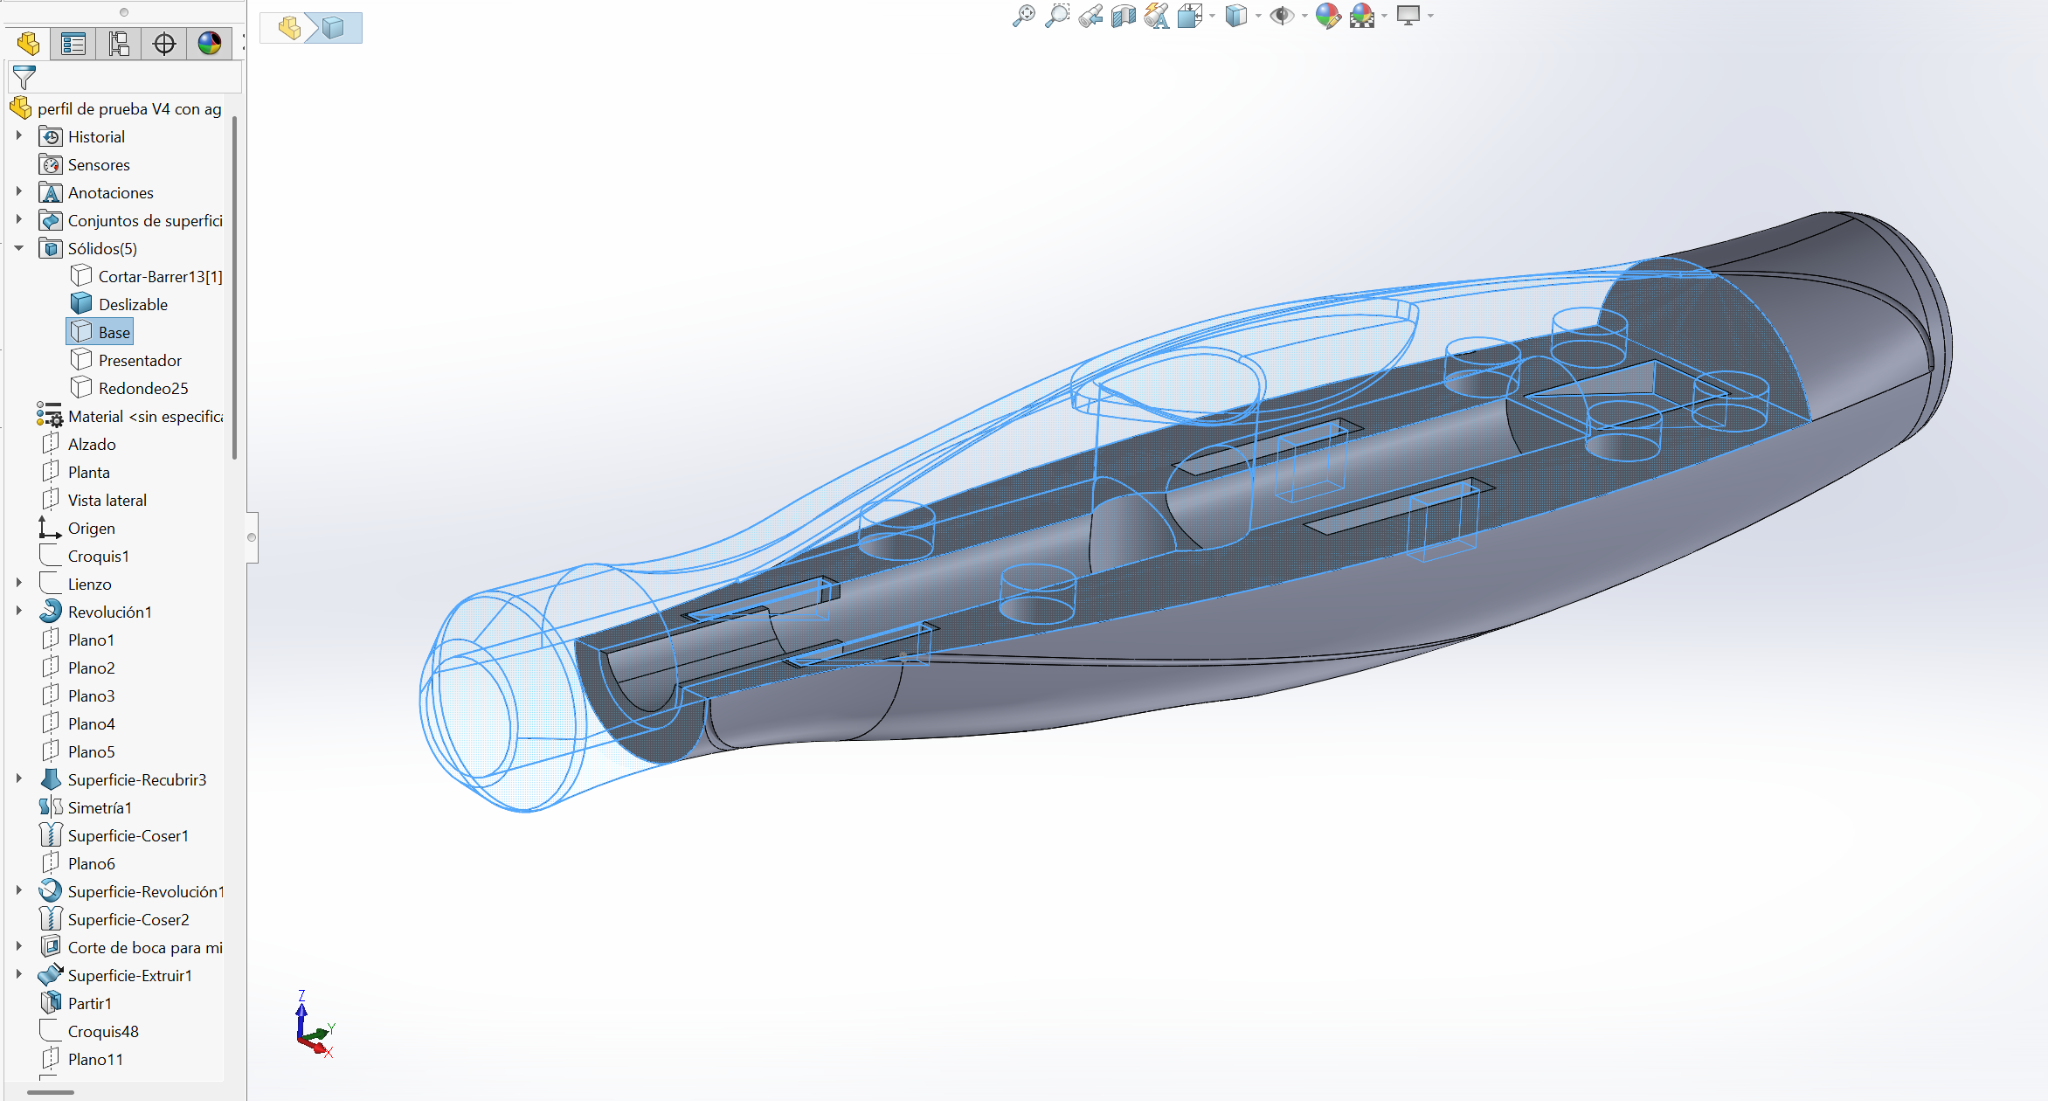The image size is (2048, 1101).
Task: Click the Superficie-Coser2 knit icon
Action: point(50,919)
